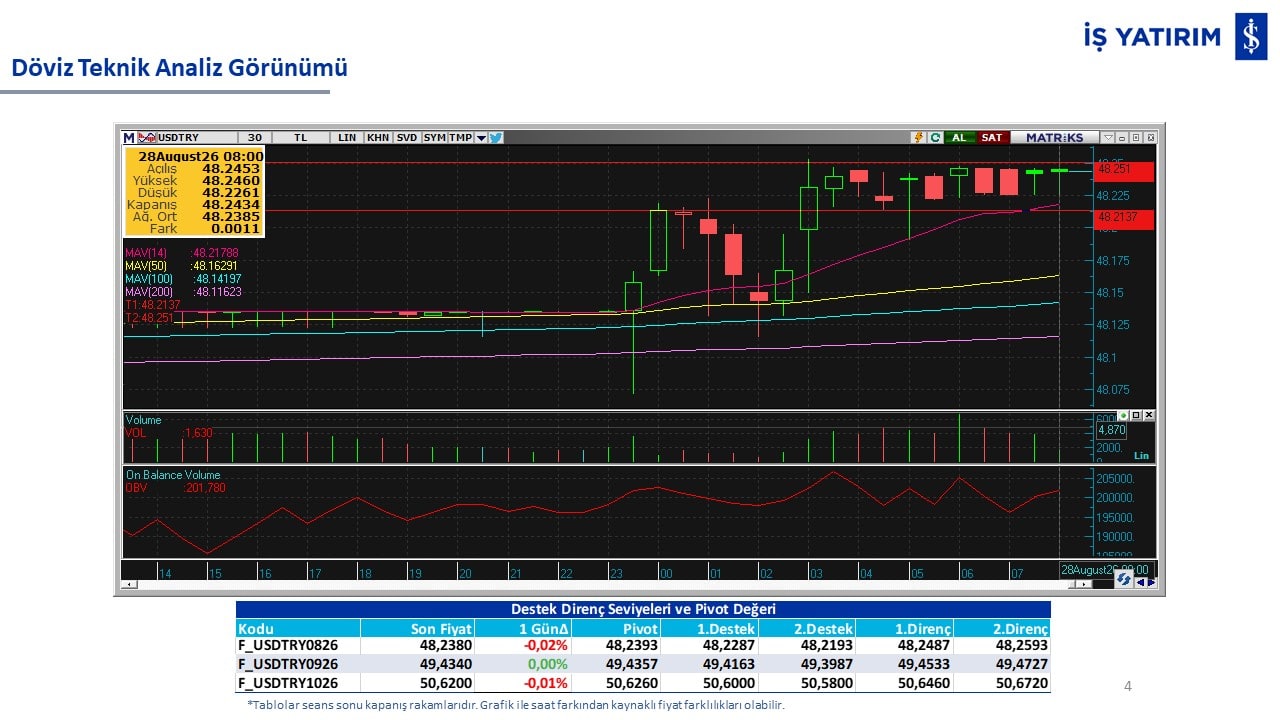Click the M logo icon beside USDTRY
Image resolution: width=1280 pixels, height=720 pixels.
pyautogui.click(x=129, y=138)
